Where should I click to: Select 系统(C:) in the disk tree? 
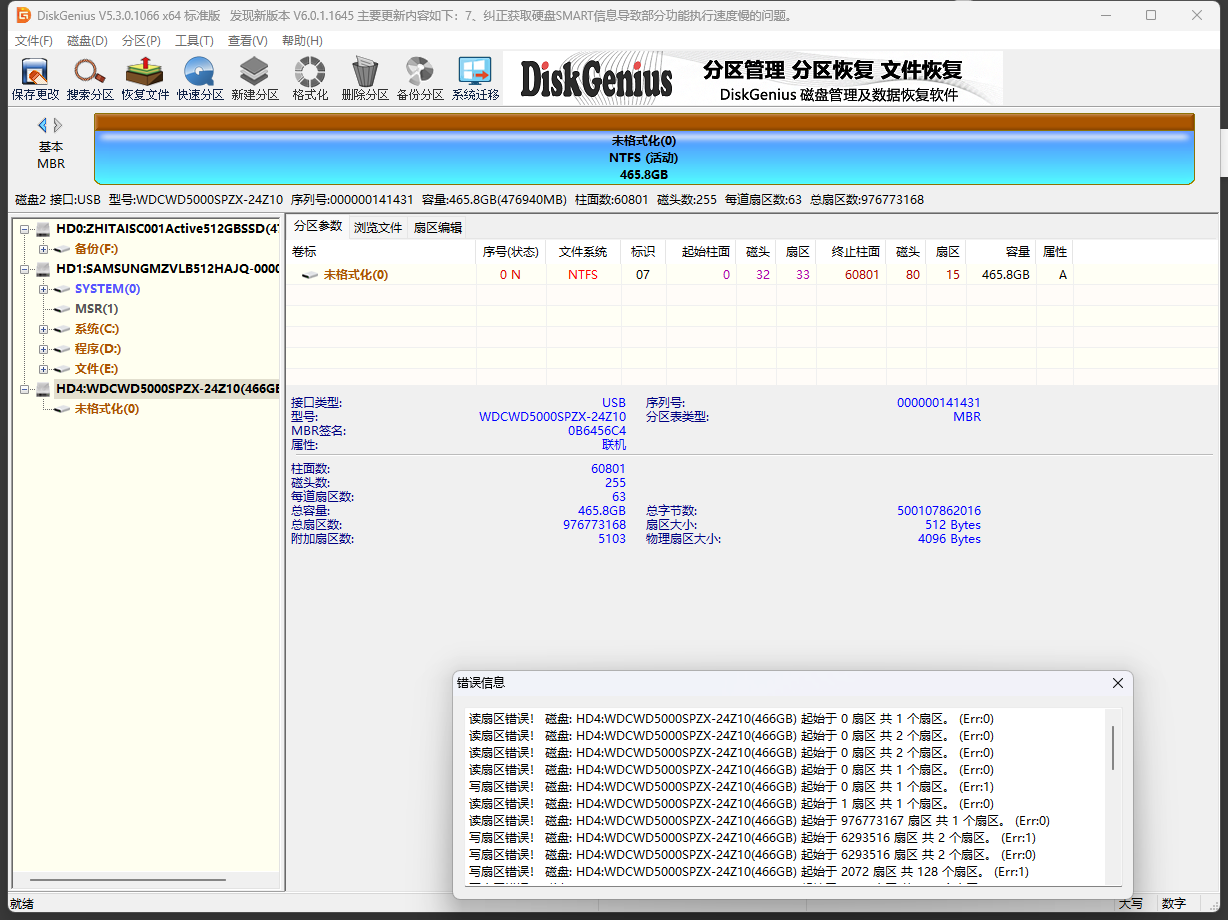click(x=97, y=329)
